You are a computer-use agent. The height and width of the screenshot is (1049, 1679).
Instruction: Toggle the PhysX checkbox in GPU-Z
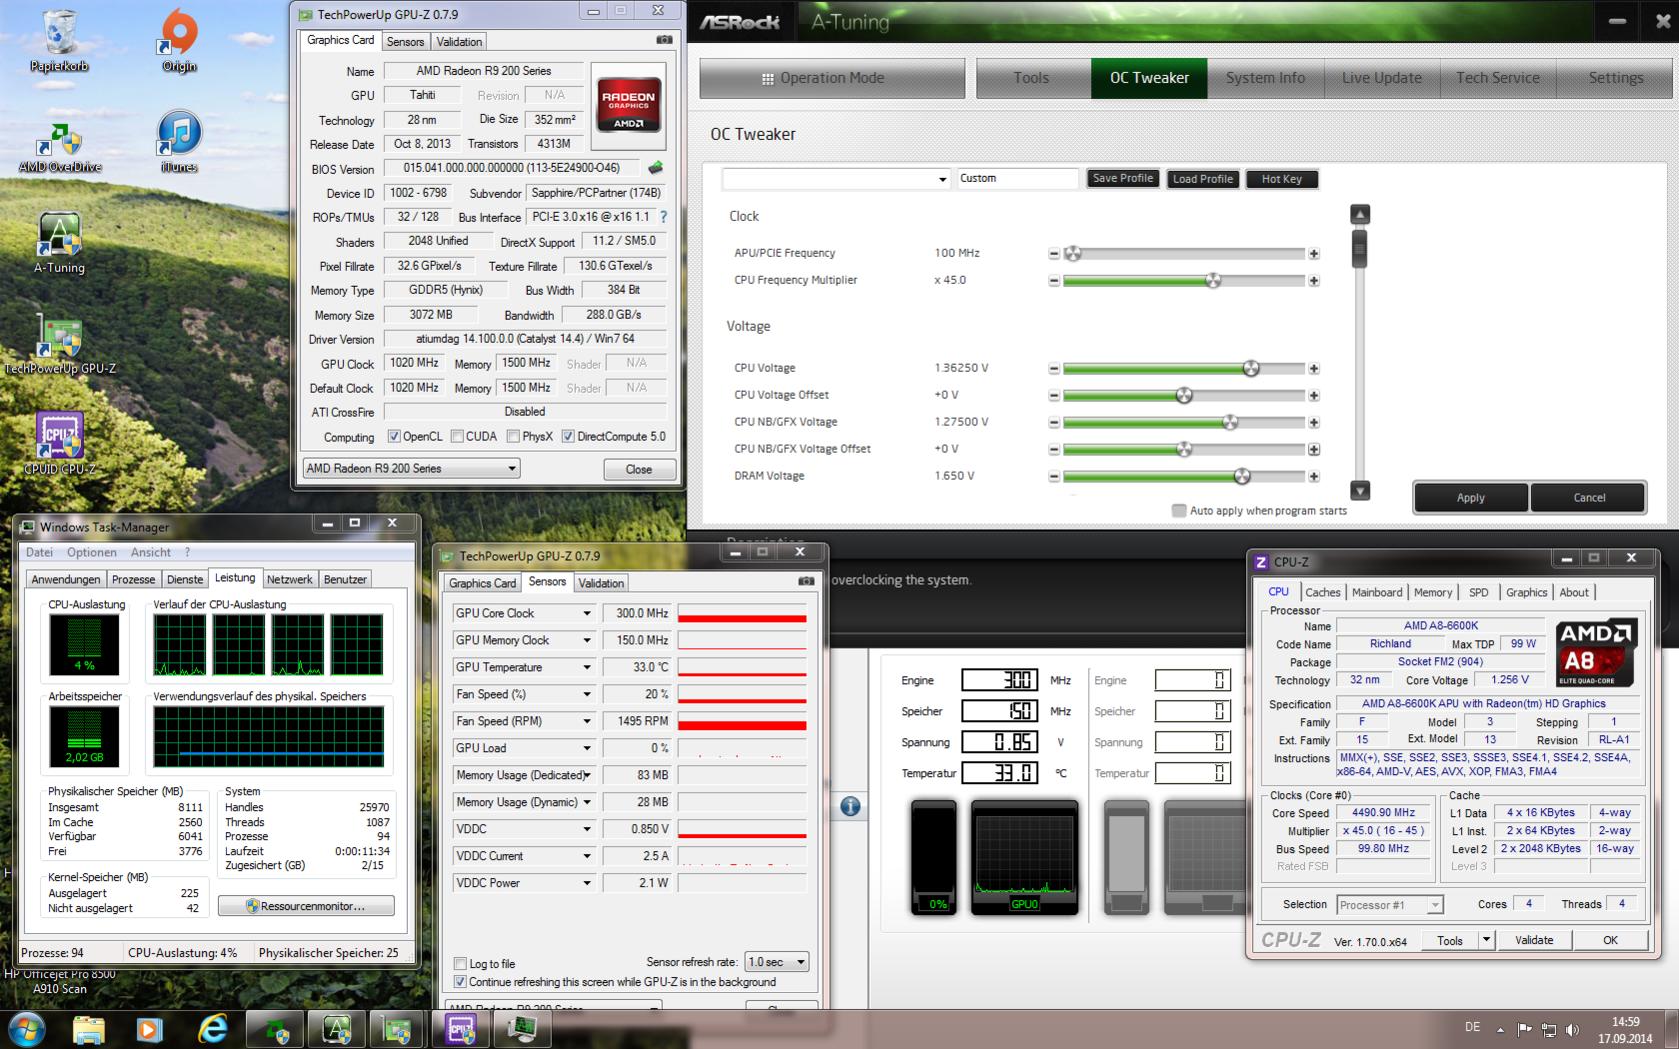click(x=513, y=437)
